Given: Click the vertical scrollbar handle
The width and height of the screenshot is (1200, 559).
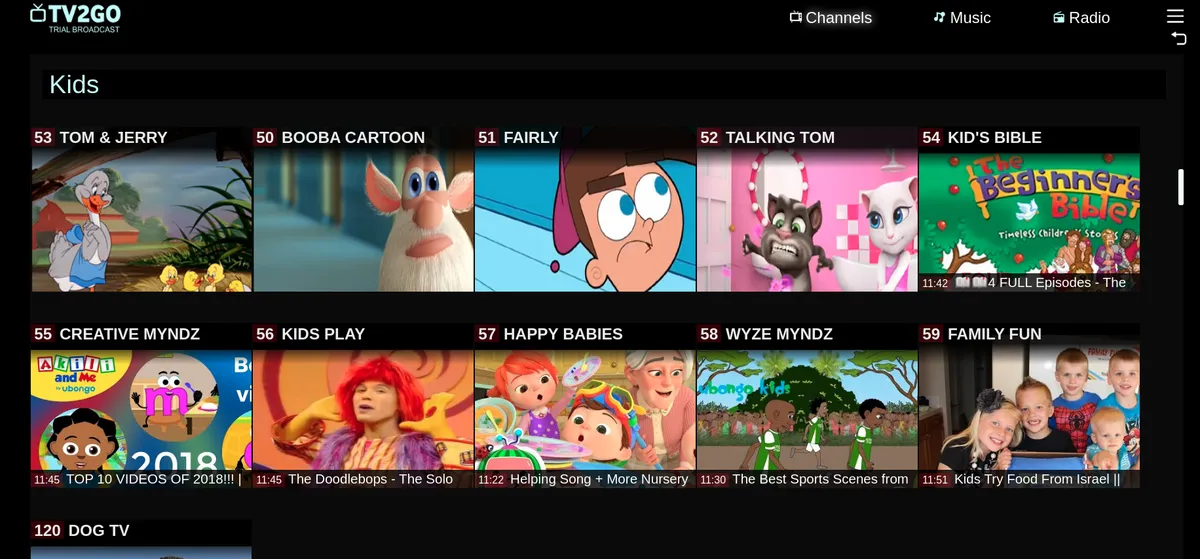Looking at the screenshot, I should tap(1181, 187).
